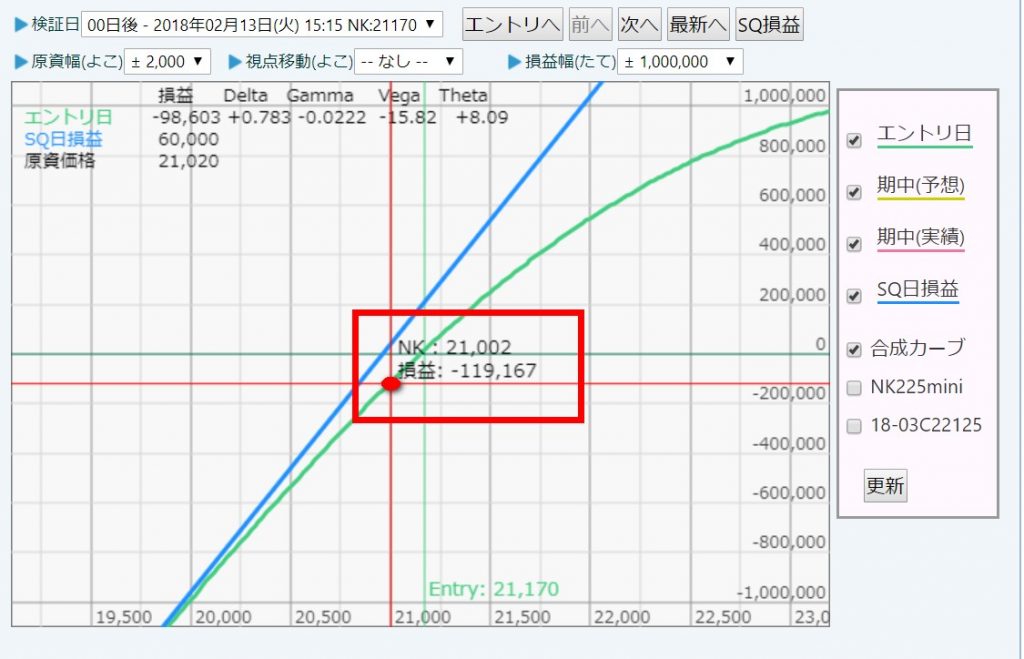This screenshot has width=1024, height=659.
Task: Click the Gamma value -0.0222
Action: coord(332,118)
